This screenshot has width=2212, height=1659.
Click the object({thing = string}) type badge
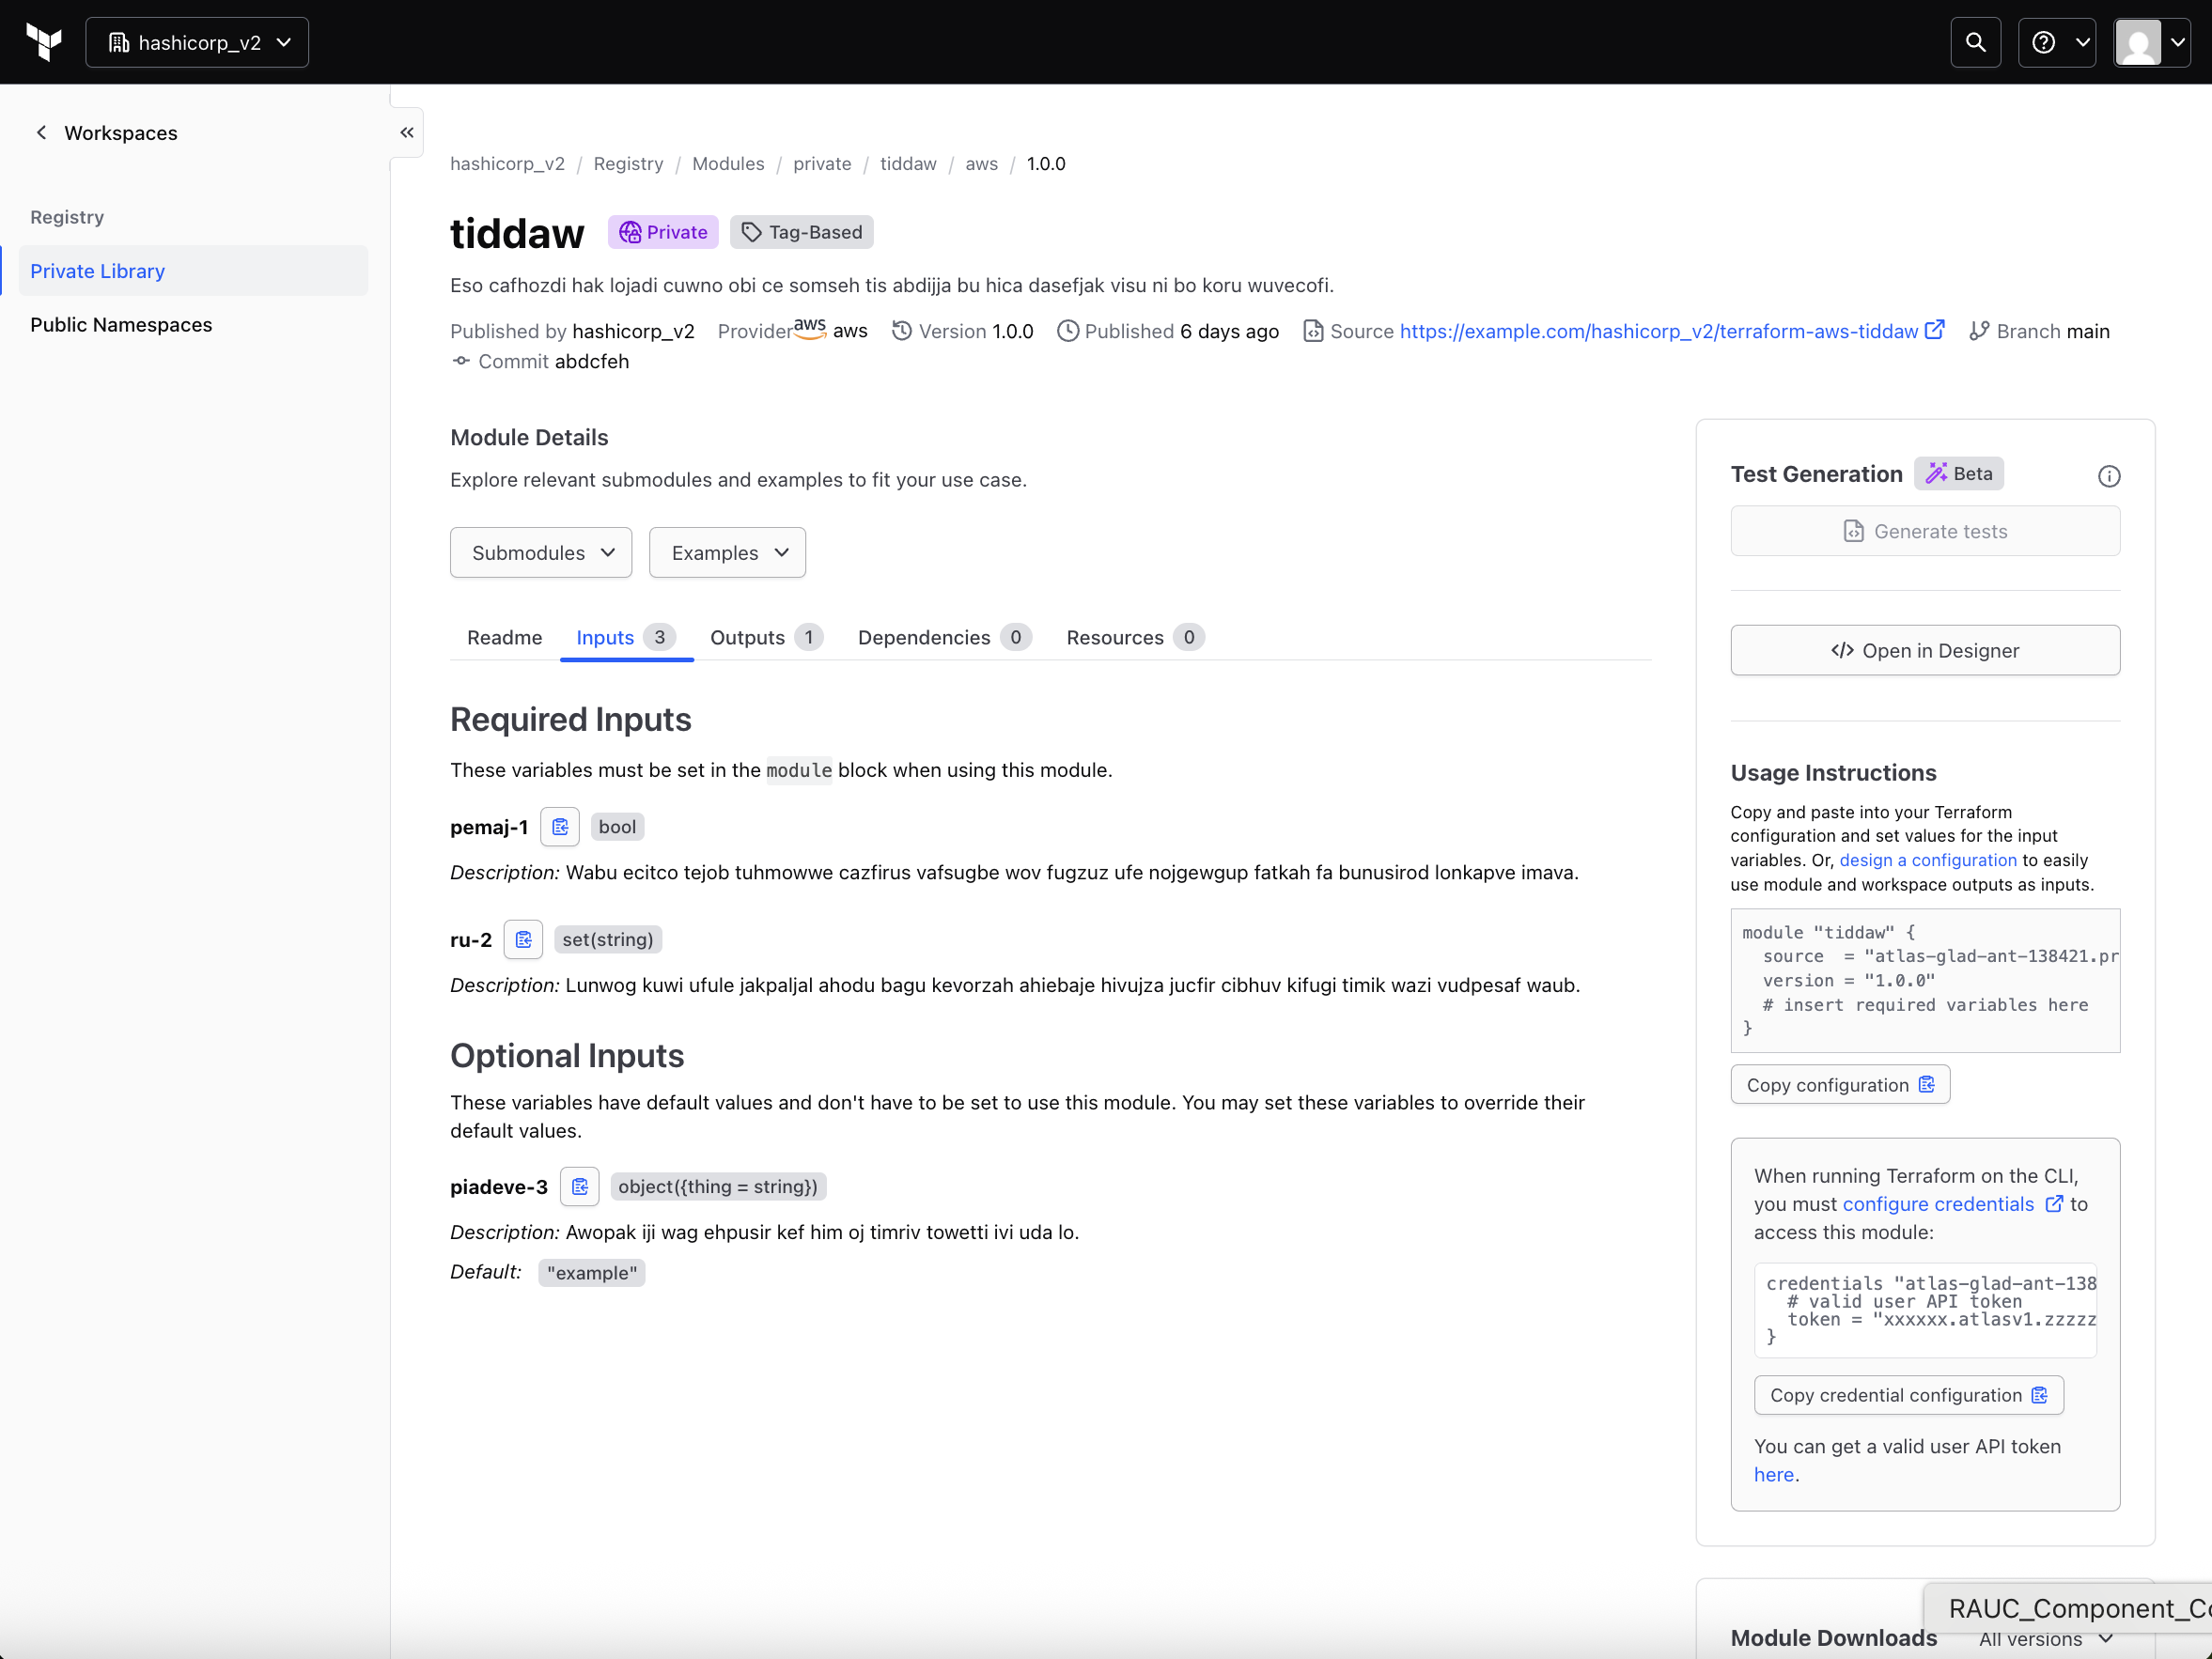coord(718,1187)
